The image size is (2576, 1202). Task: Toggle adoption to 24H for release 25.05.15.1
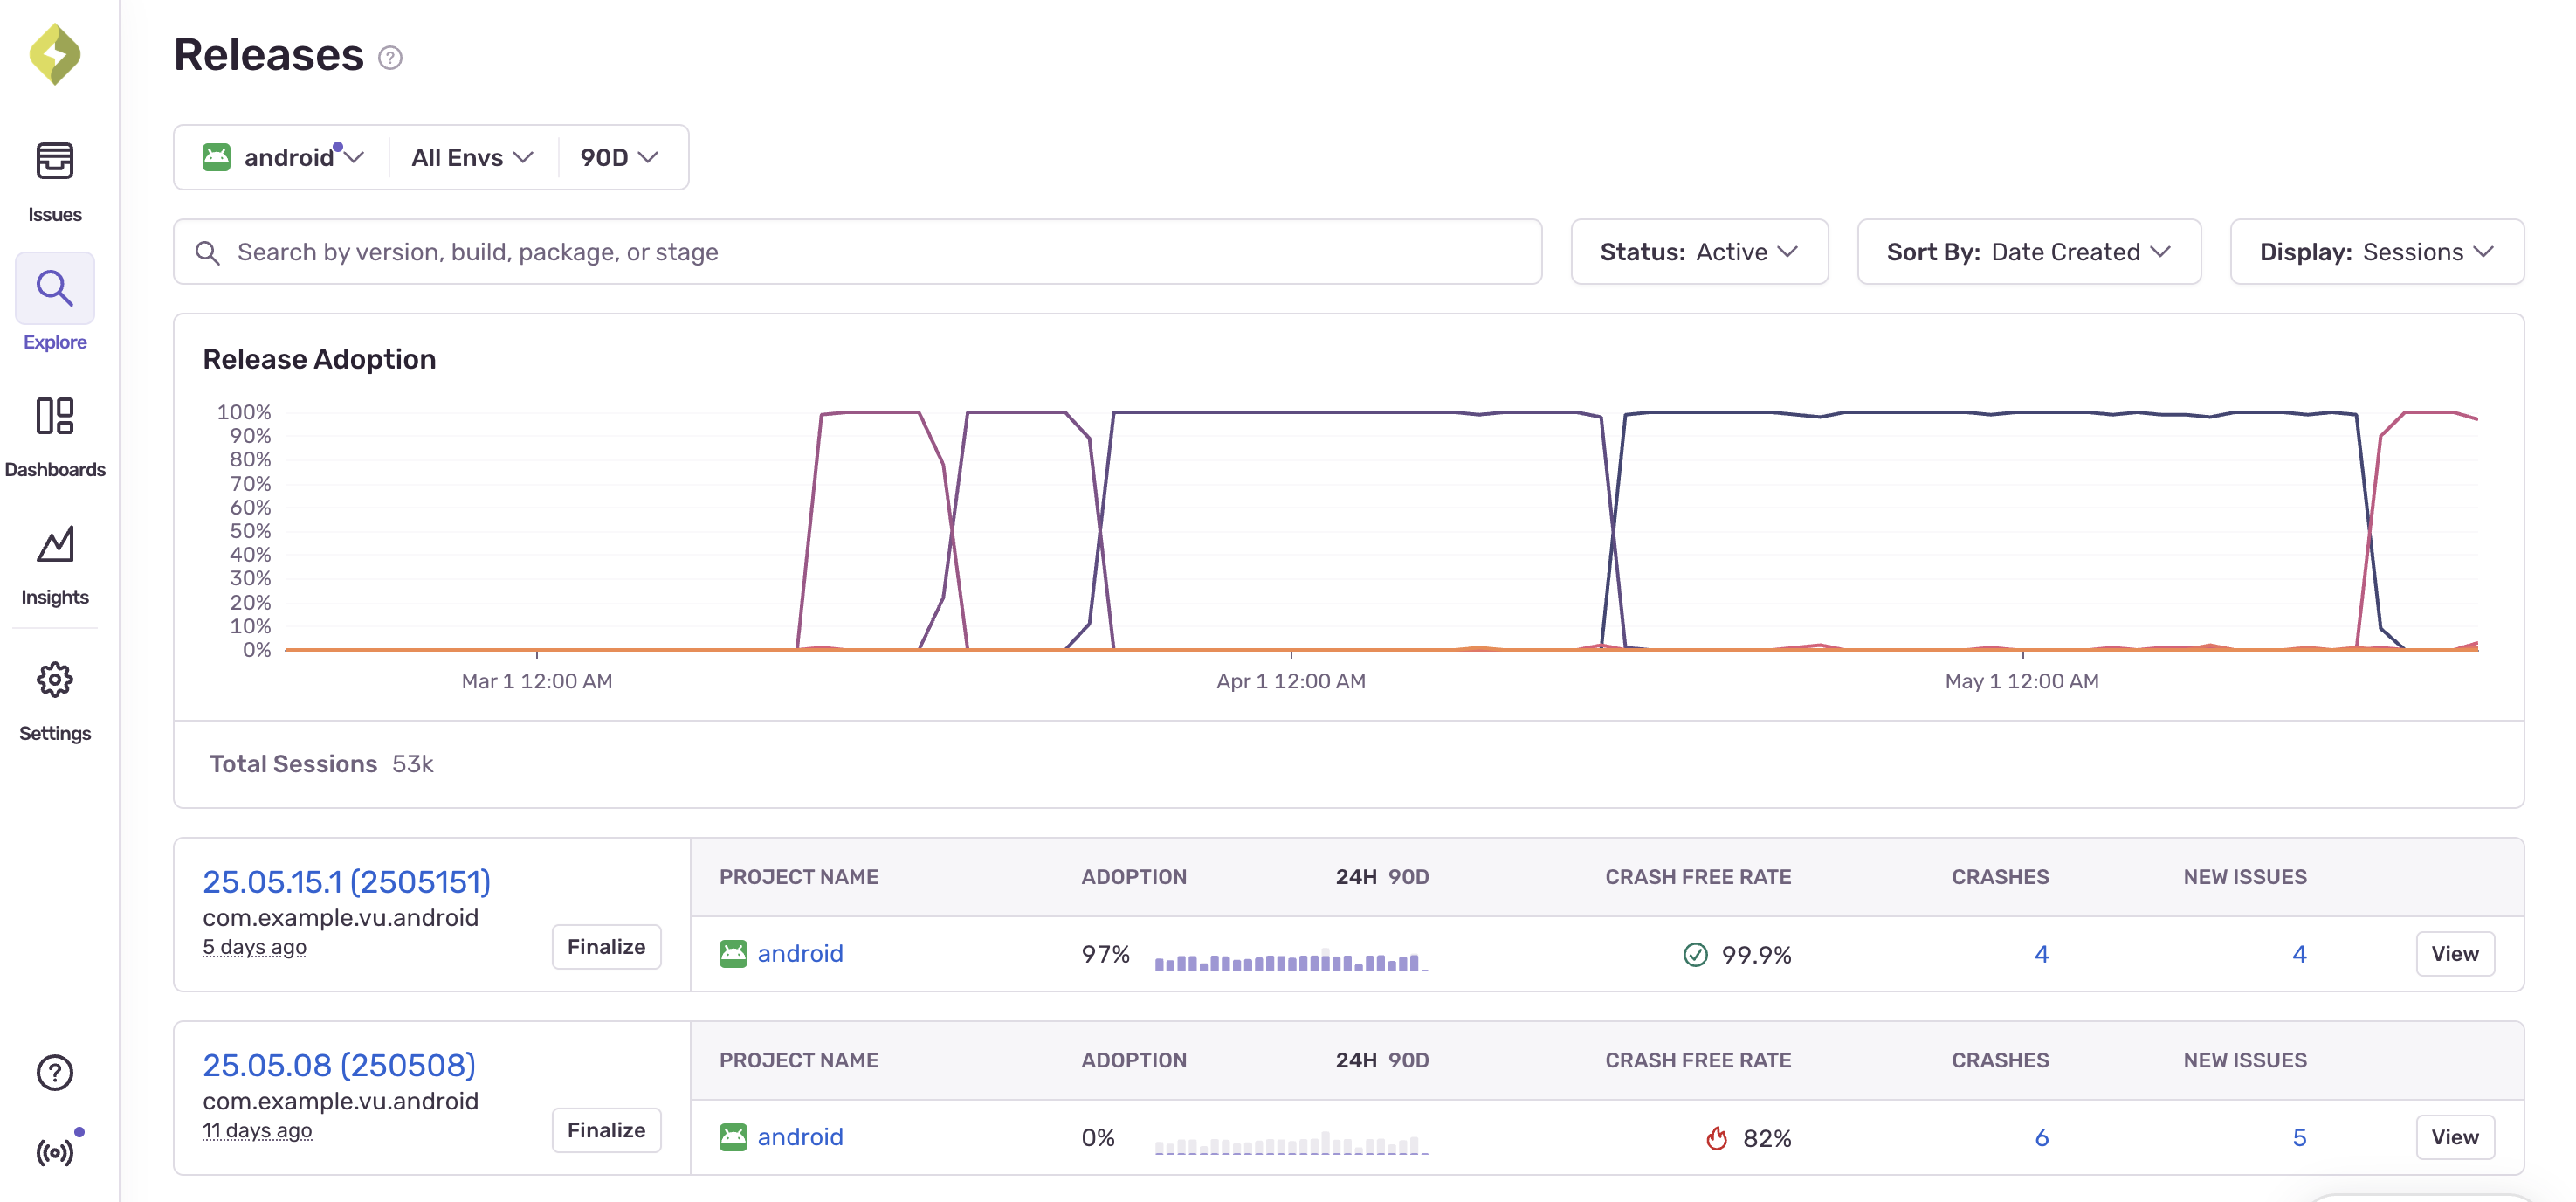1355,877
